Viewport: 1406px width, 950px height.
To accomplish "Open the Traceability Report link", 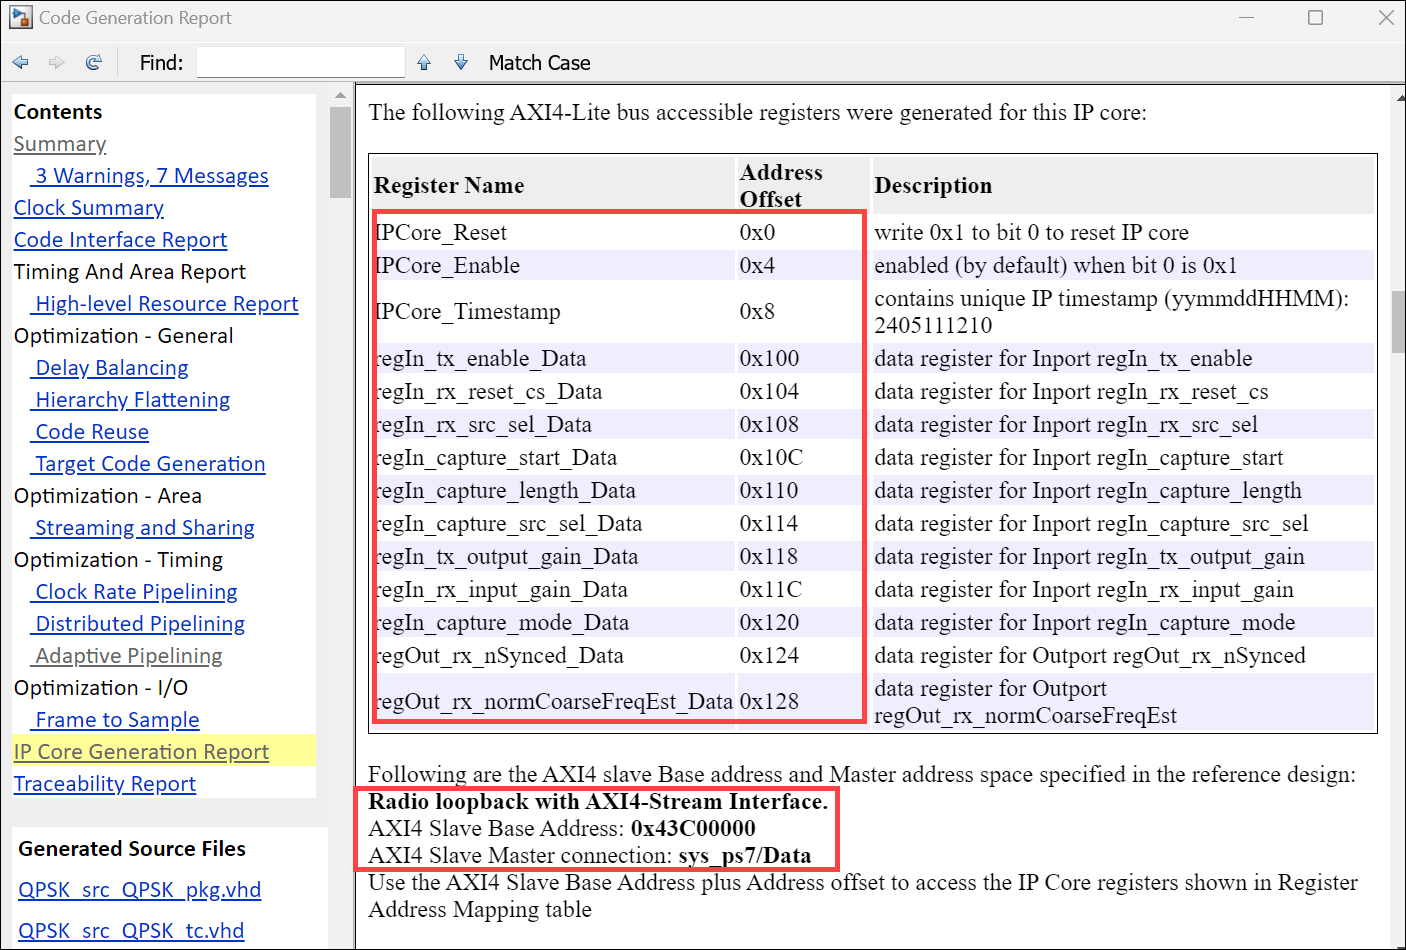I will coord(105,784).
